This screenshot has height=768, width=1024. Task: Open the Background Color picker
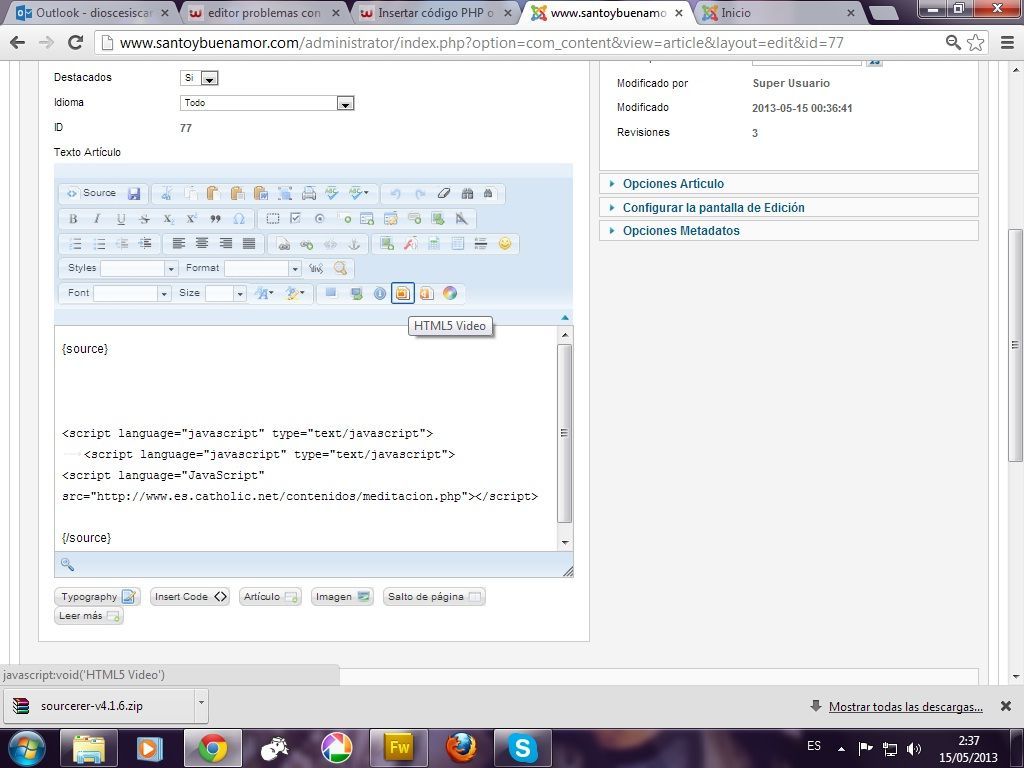(295, 293)
